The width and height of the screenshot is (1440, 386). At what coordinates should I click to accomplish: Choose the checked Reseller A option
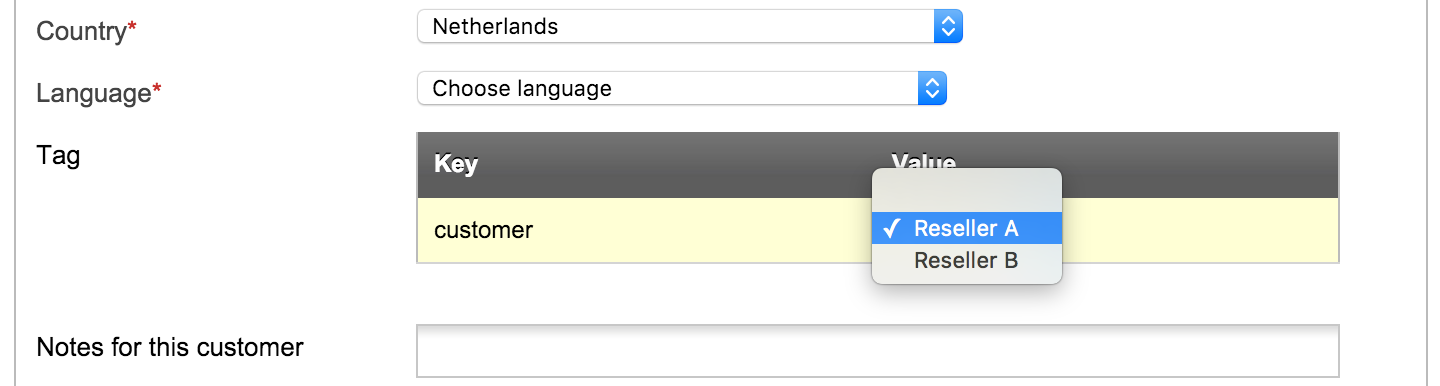tap(966, 228)
